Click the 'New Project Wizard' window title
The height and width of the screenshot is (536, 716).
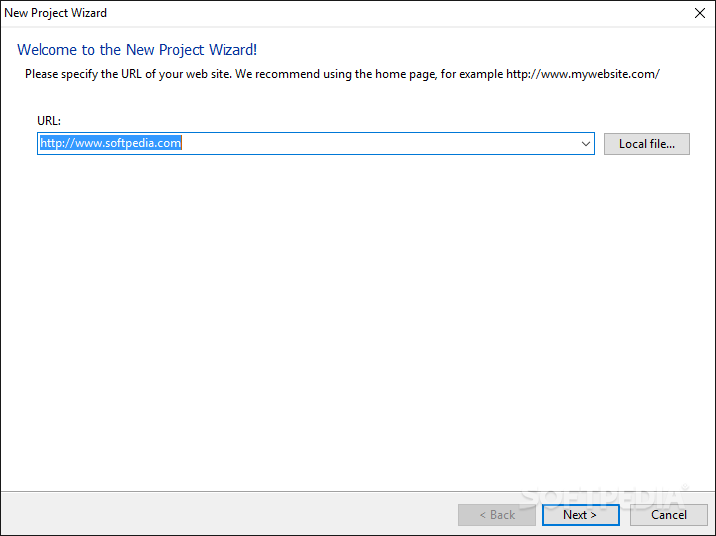coord(55,13)
